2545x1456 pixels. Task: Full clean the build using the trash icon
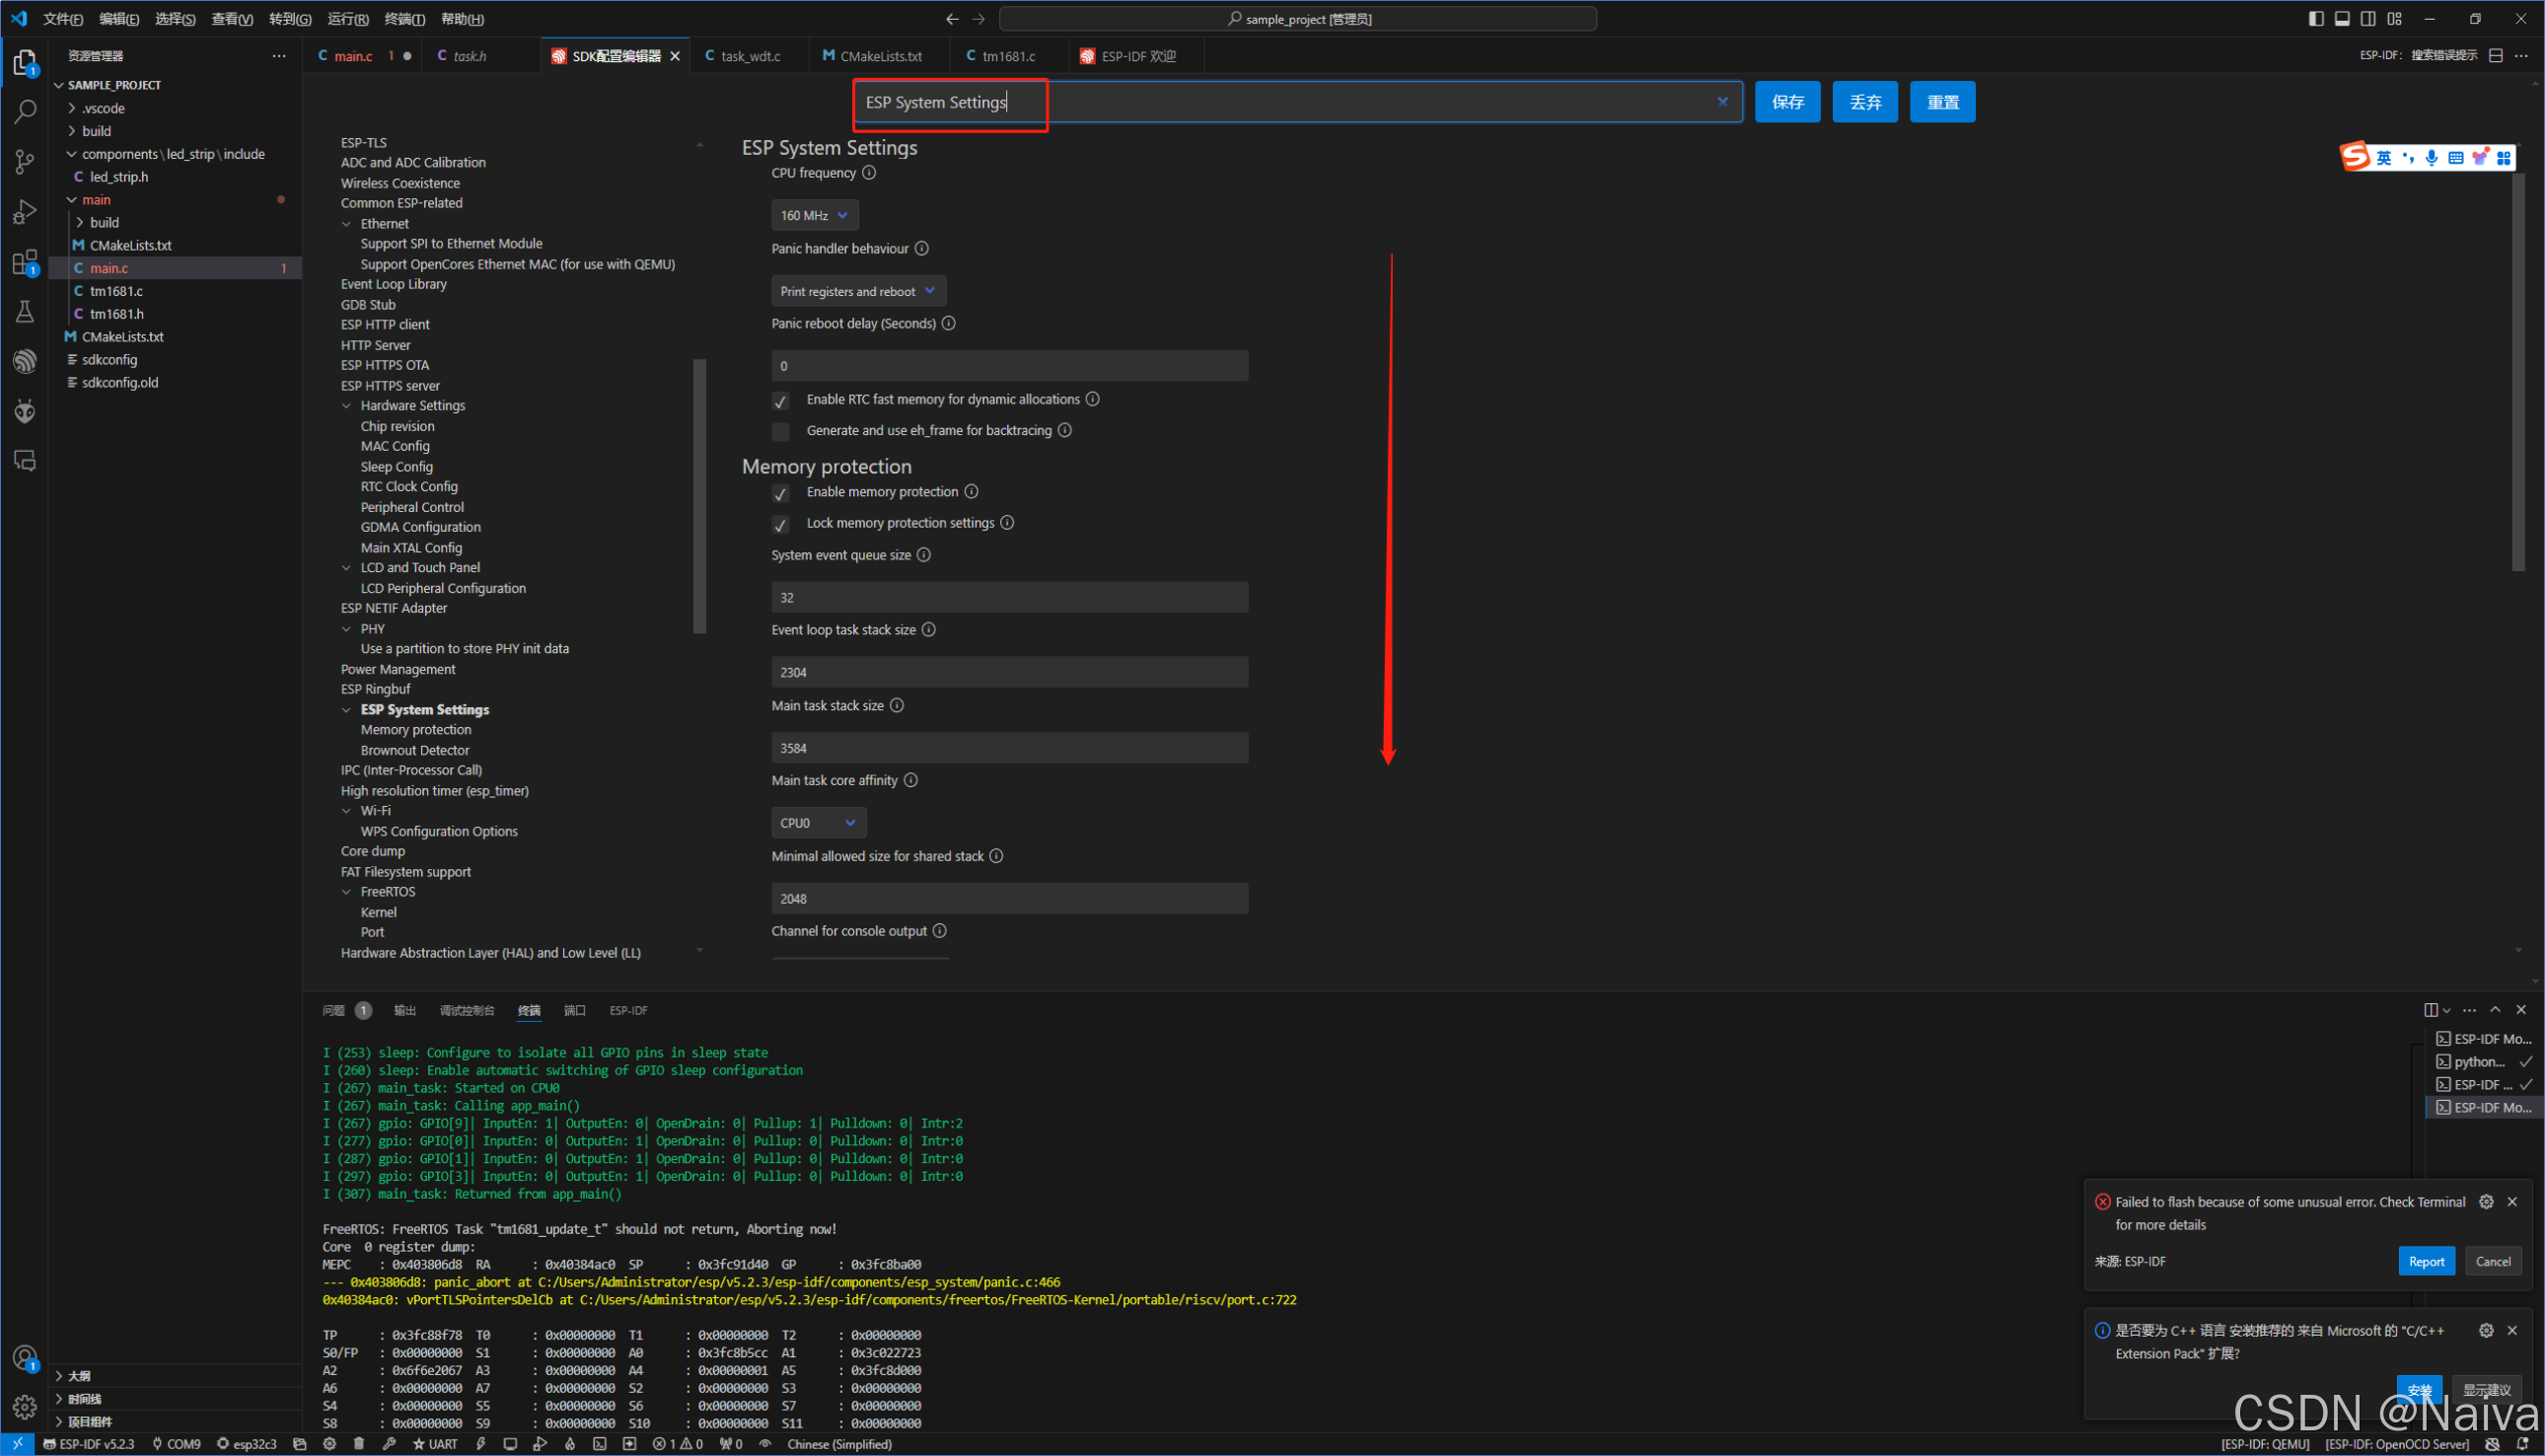[x=360, y=1444]
